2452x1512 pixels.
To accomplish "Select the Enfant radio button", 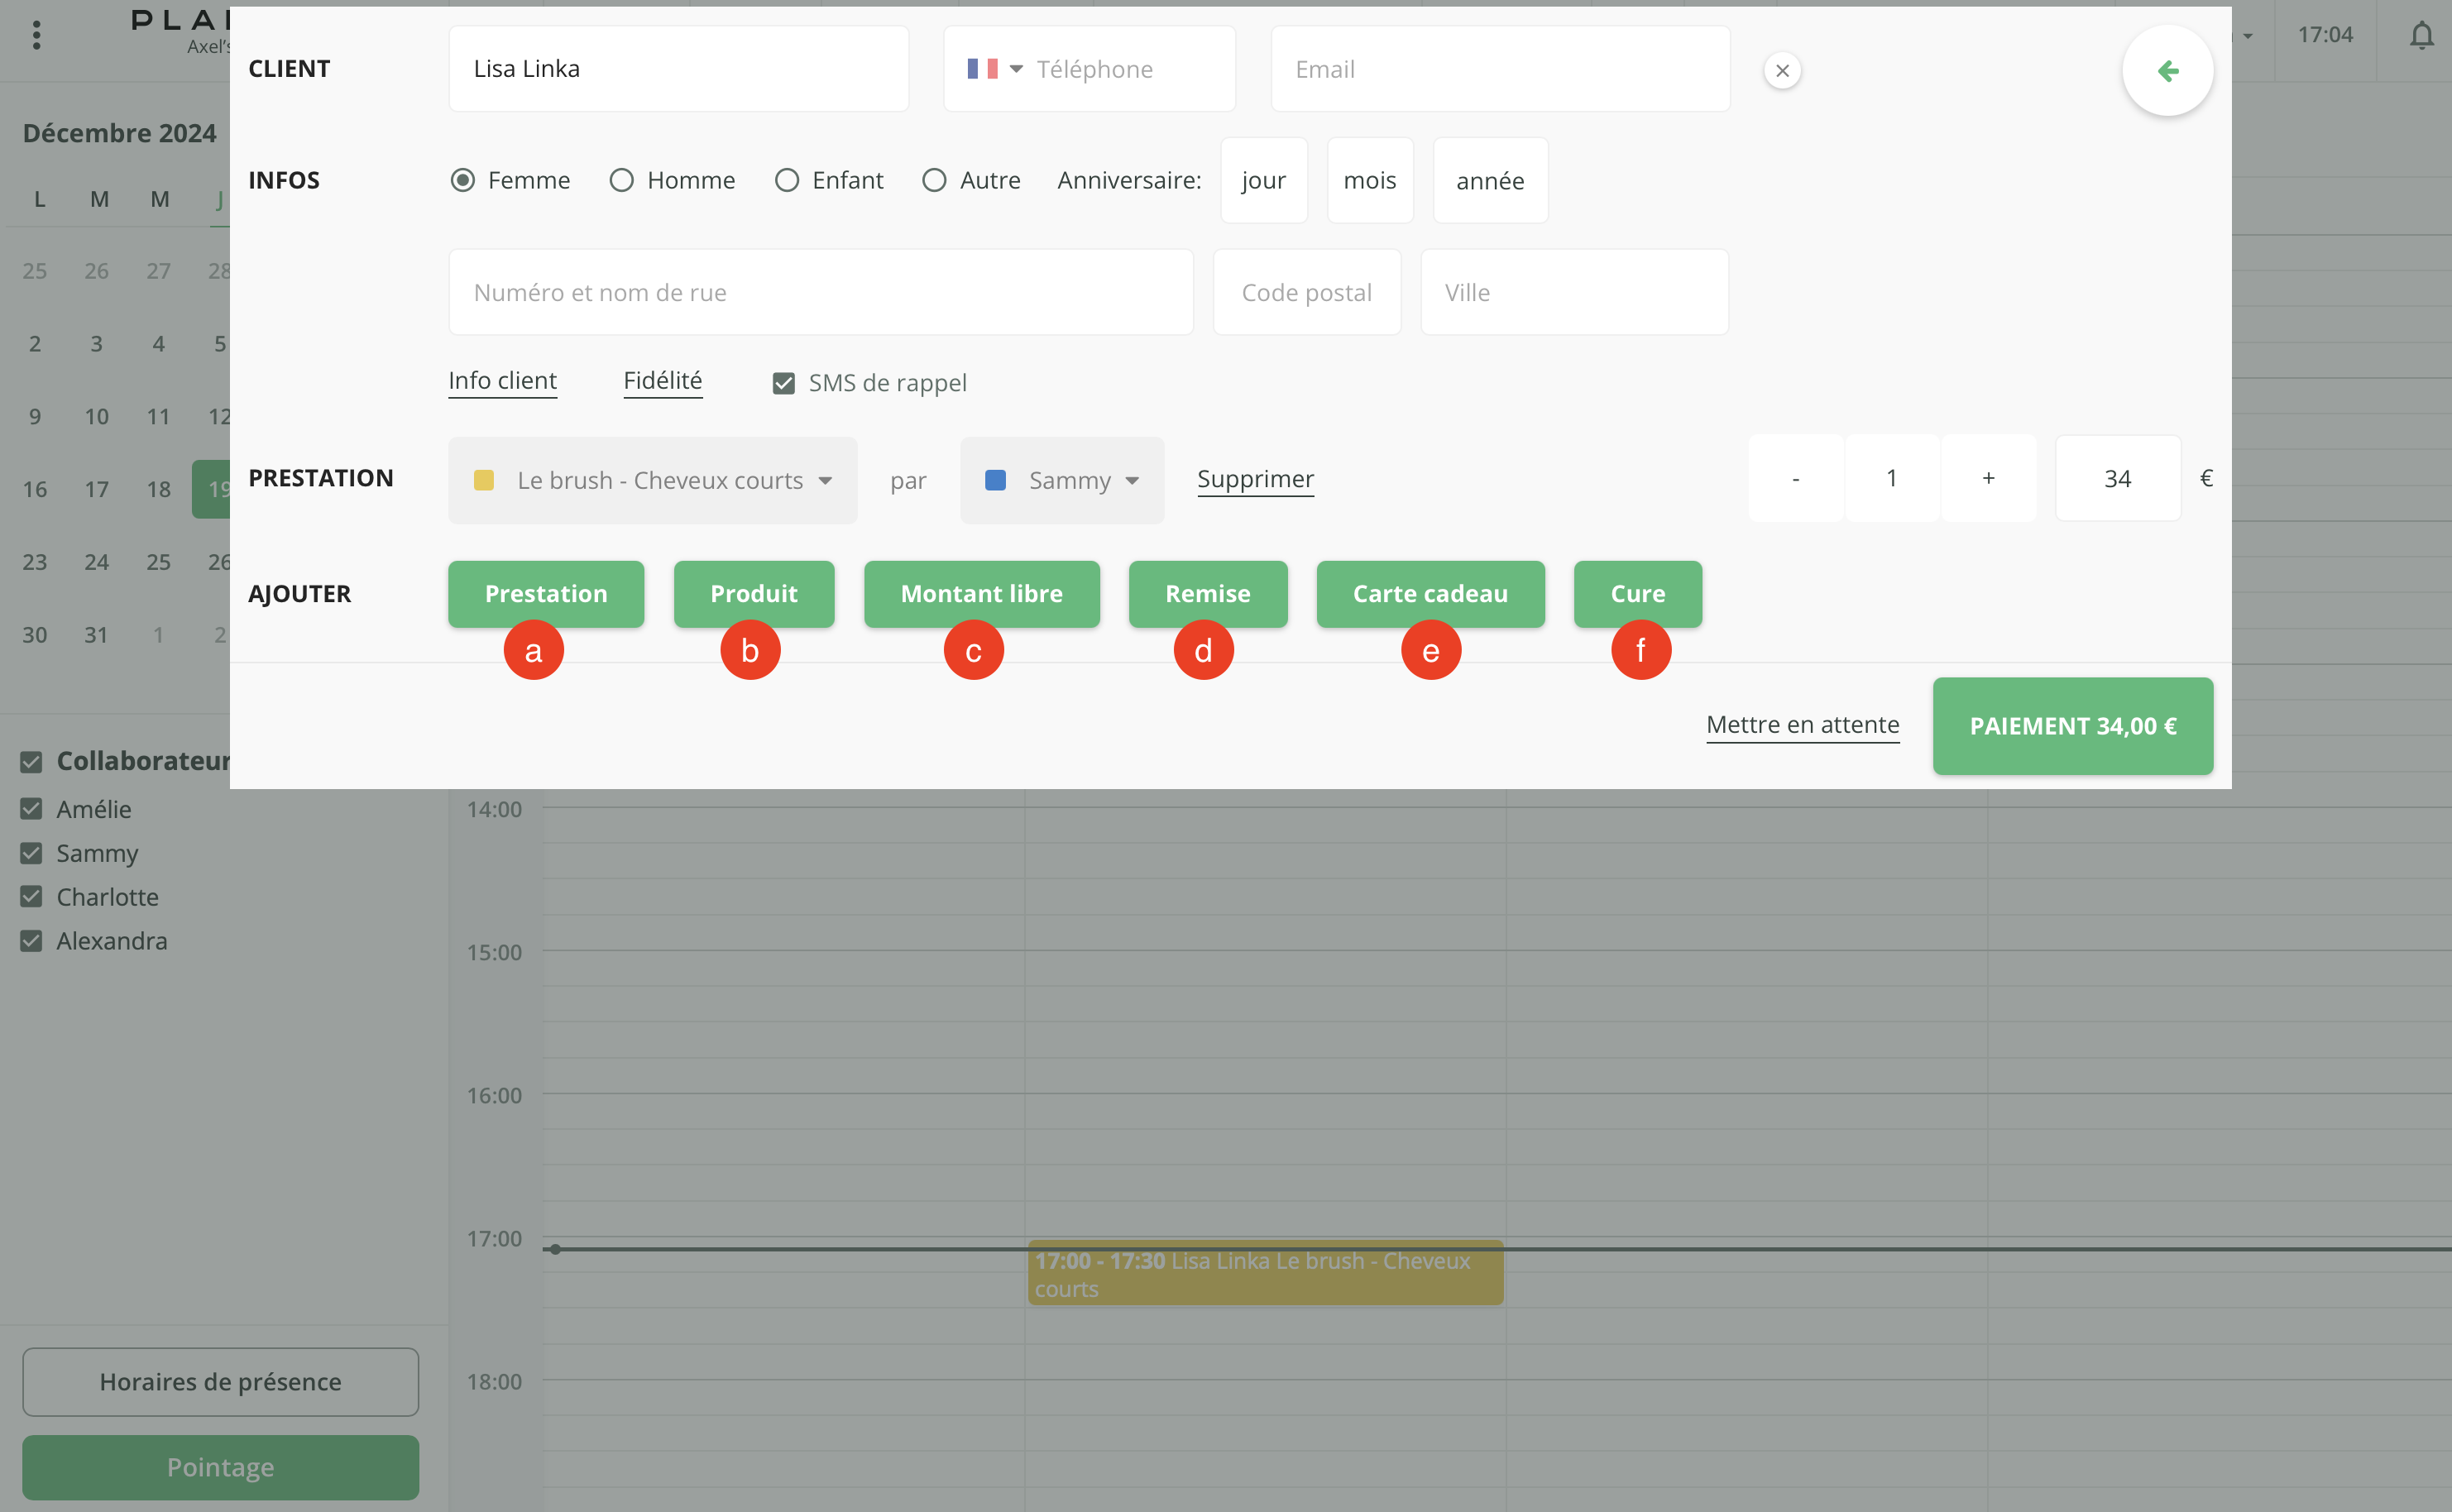I will pos(787,180).
